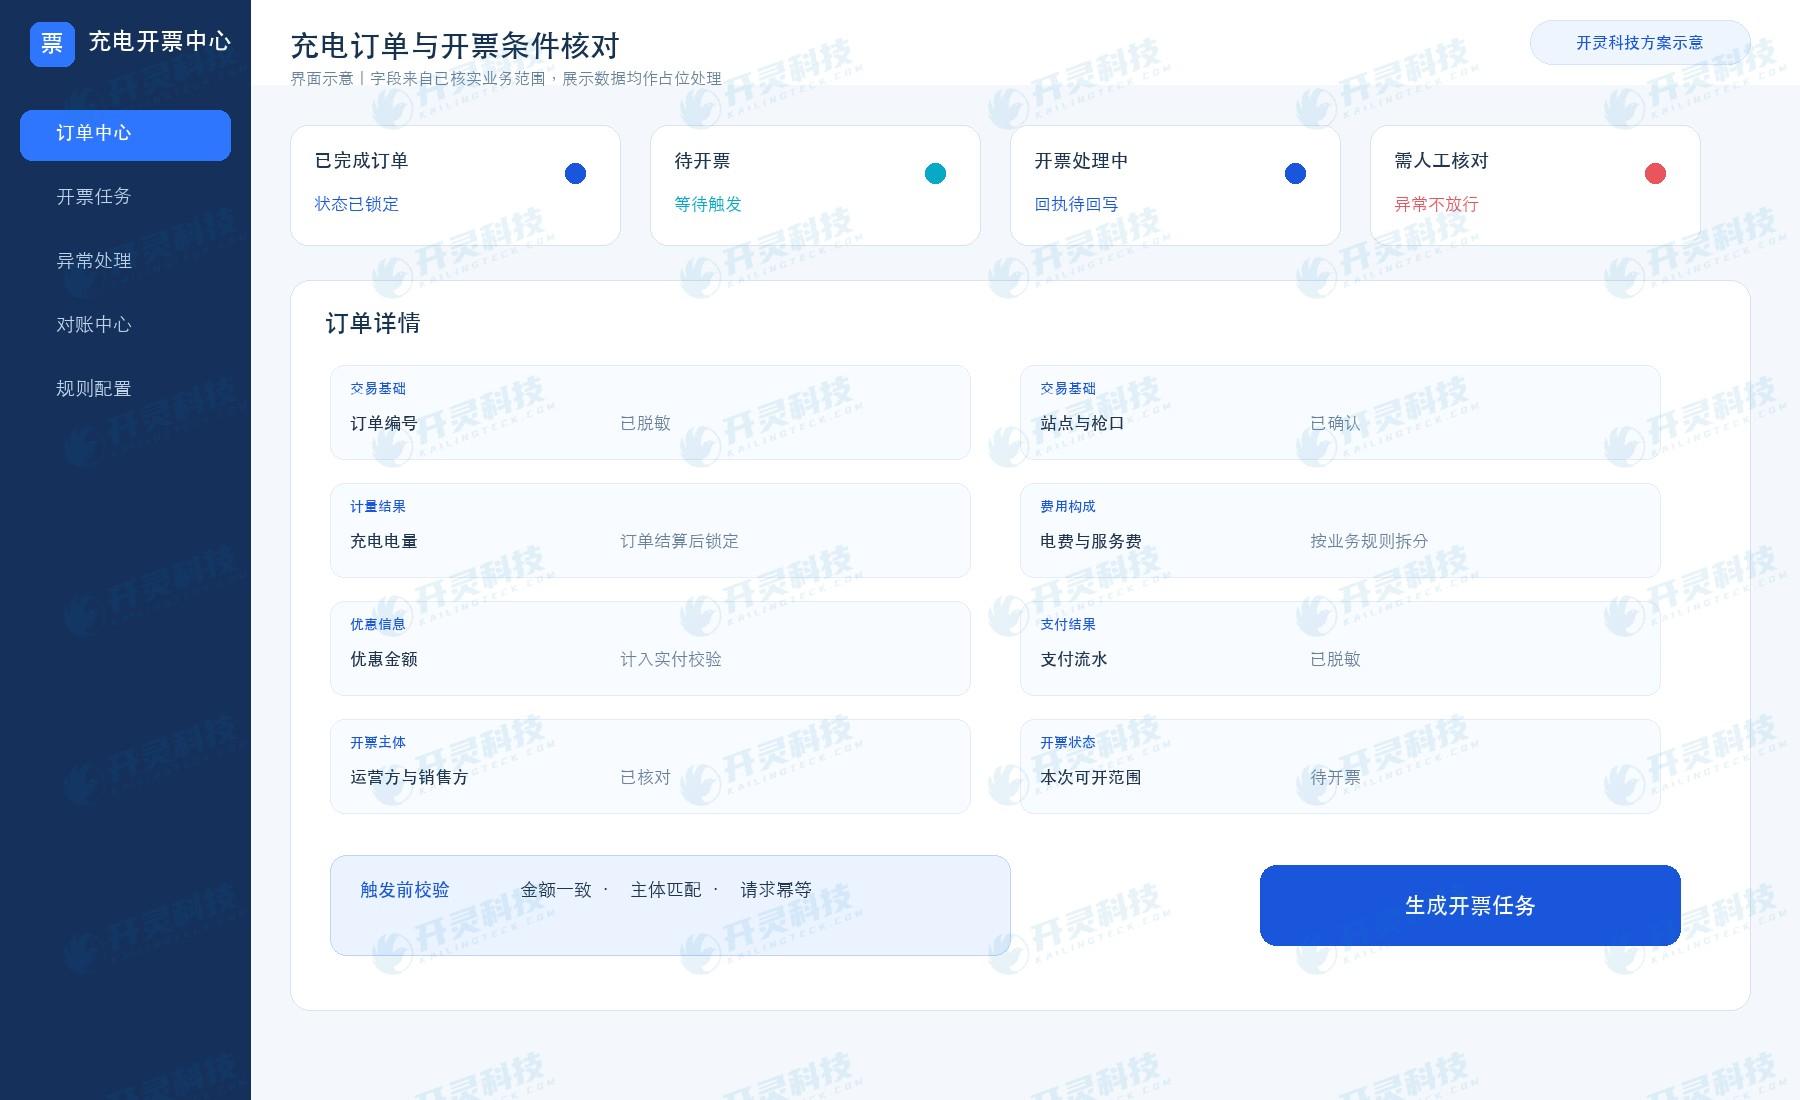Click the 状态已锁定 status text

point(356,204)
